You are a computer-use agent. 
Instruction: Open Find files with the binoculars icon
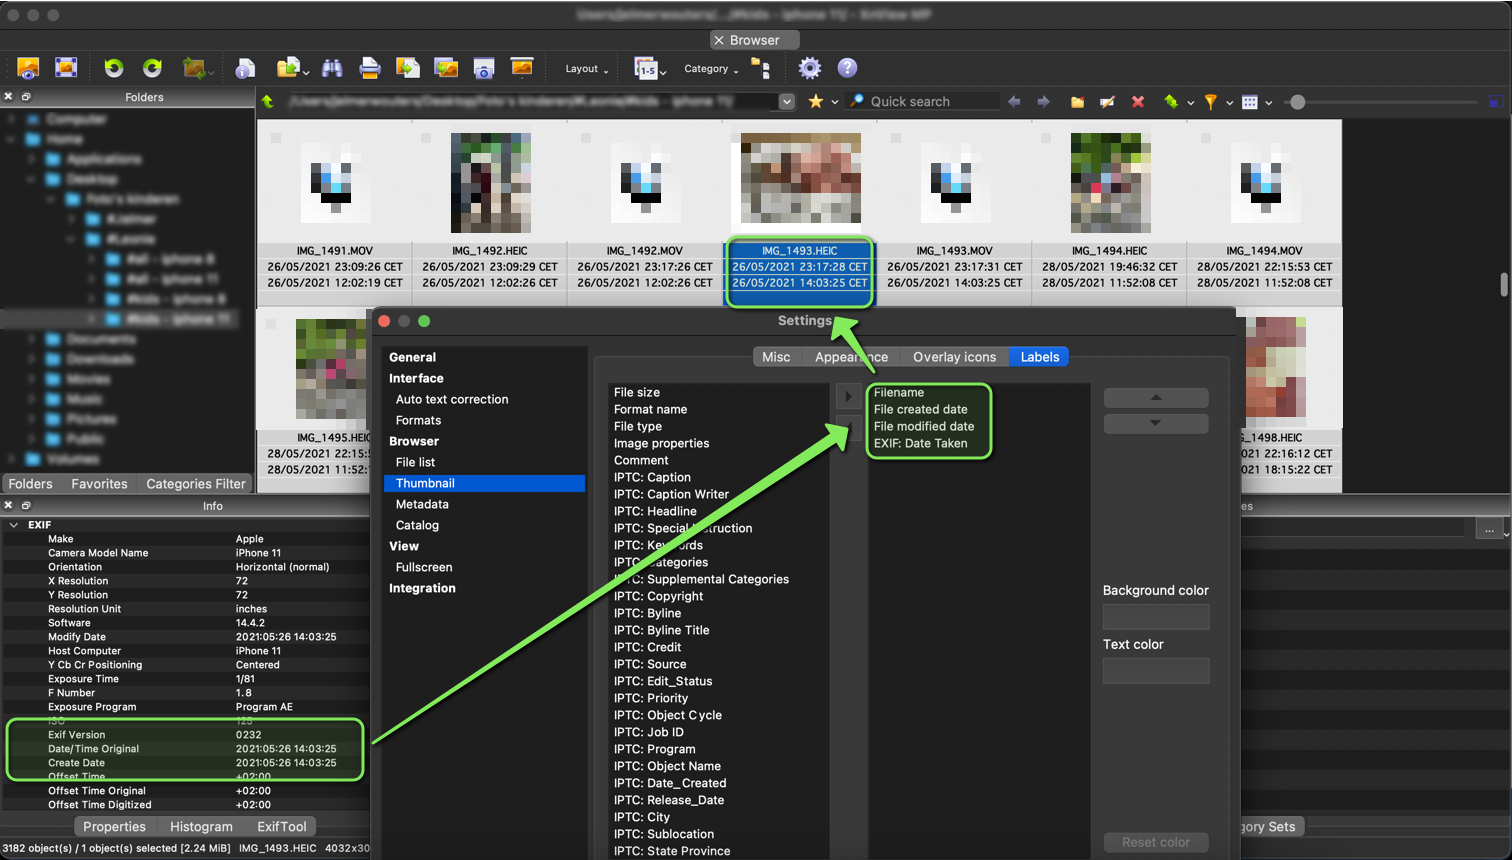[332, 68]
